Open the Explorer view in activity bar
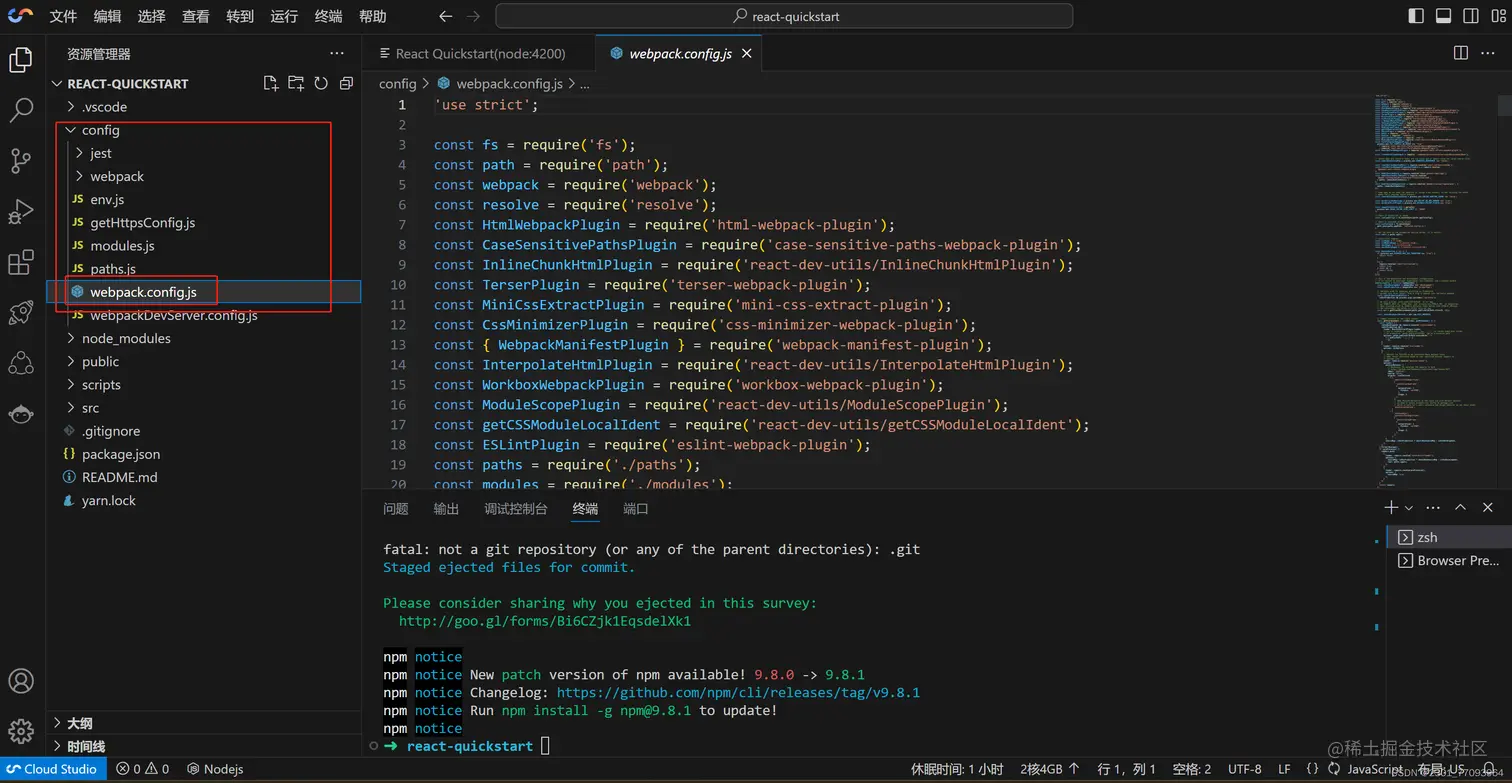 point(21,60)
